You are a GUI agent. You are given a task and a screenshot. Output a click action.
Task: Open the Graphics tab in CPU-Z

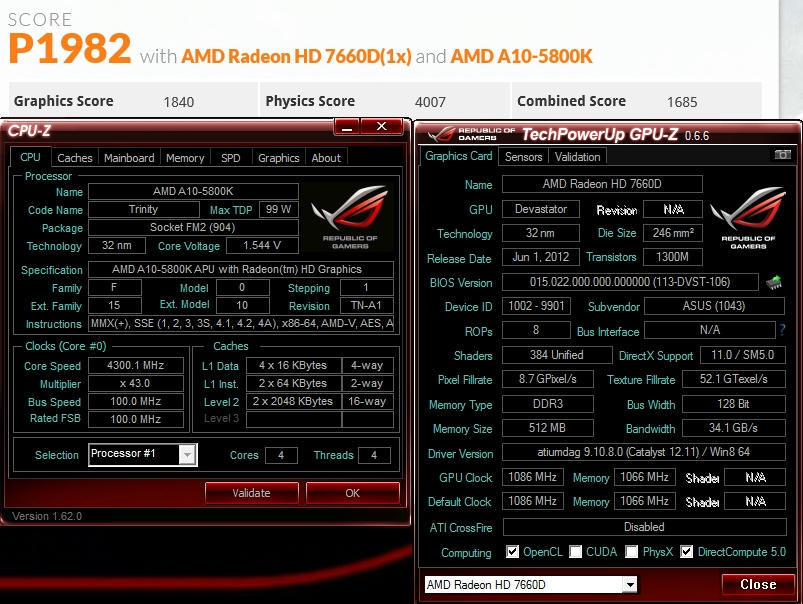[x=279, y=158]
